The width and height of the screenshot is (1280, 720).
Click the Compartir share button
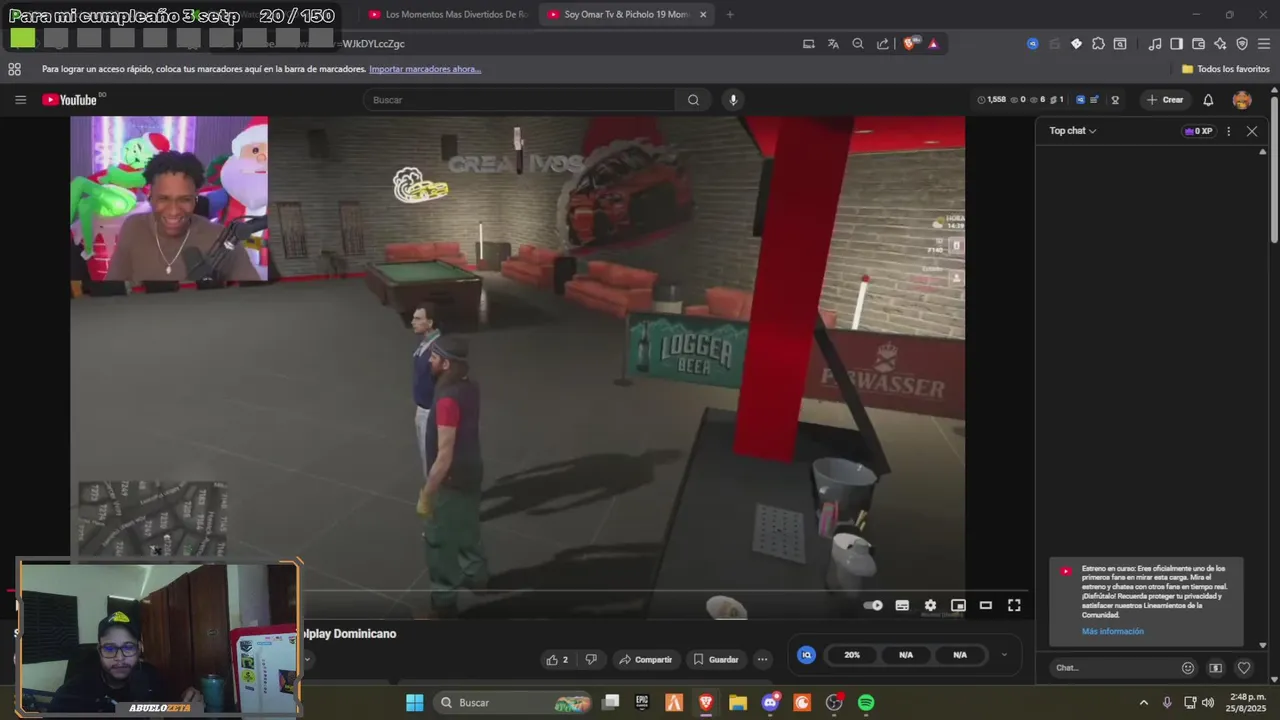pos(645,659)
